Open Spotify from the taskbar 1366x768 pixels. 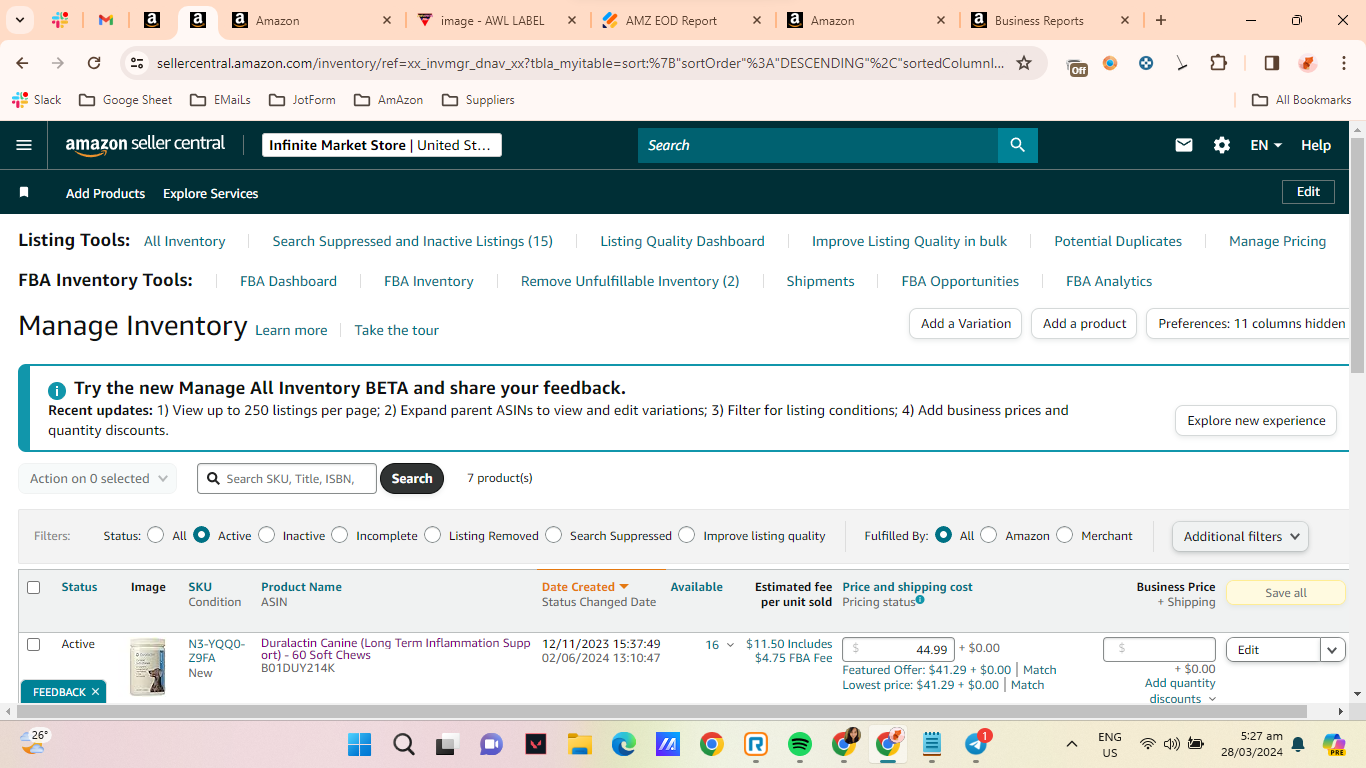(799, 744)
